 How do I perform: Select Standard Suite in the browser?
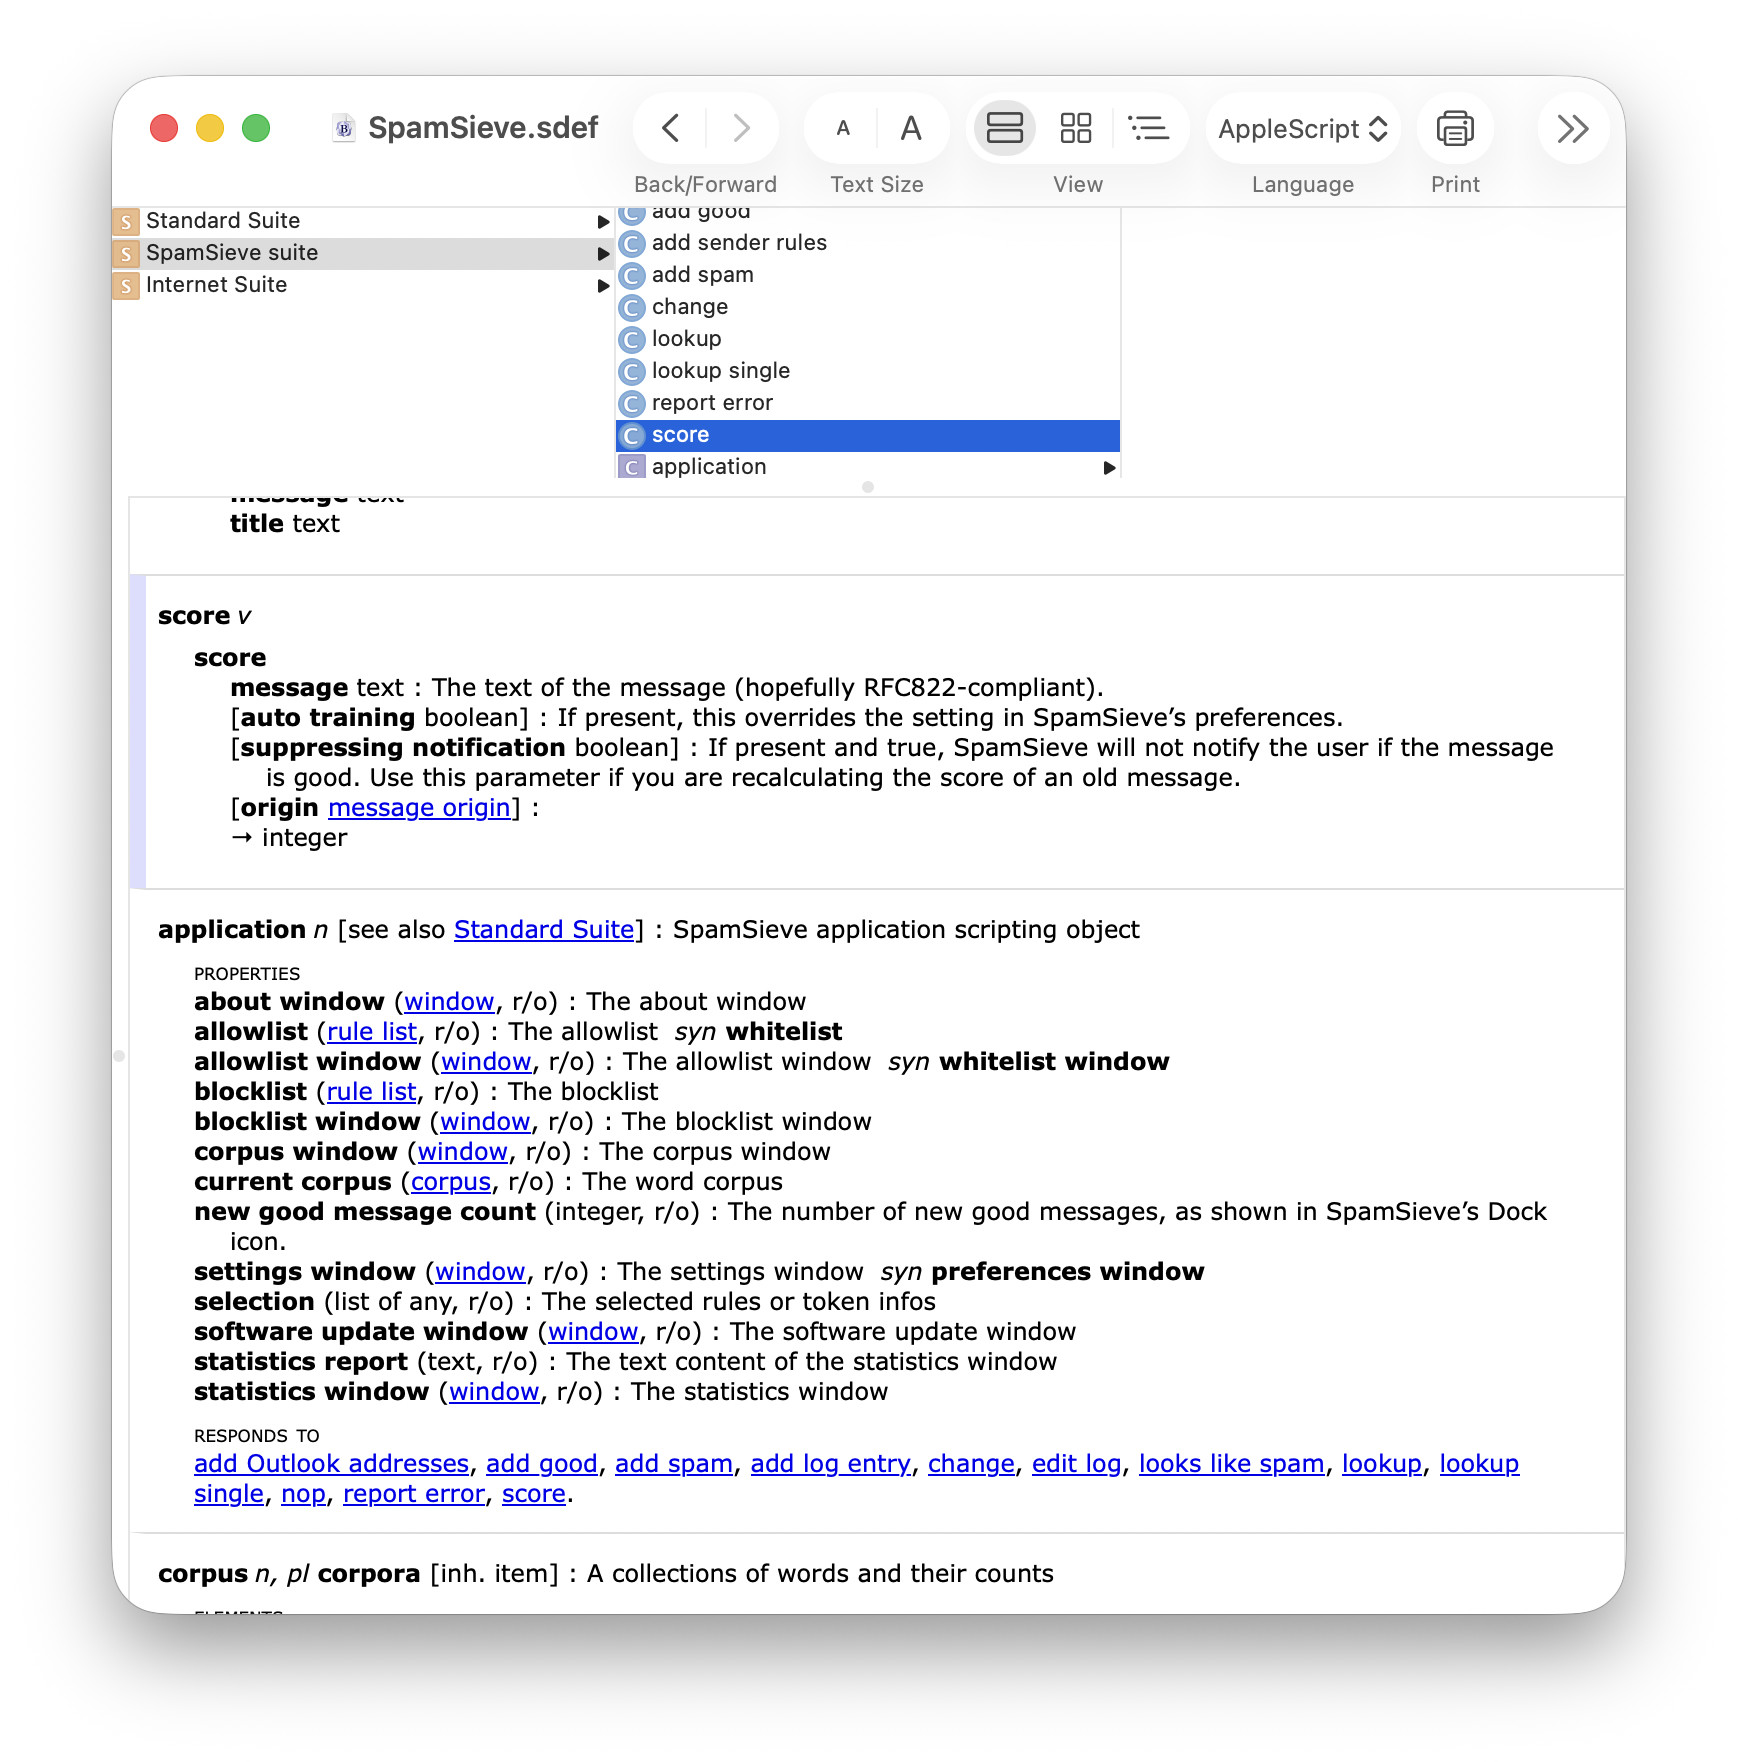click(x=224, y=220)
